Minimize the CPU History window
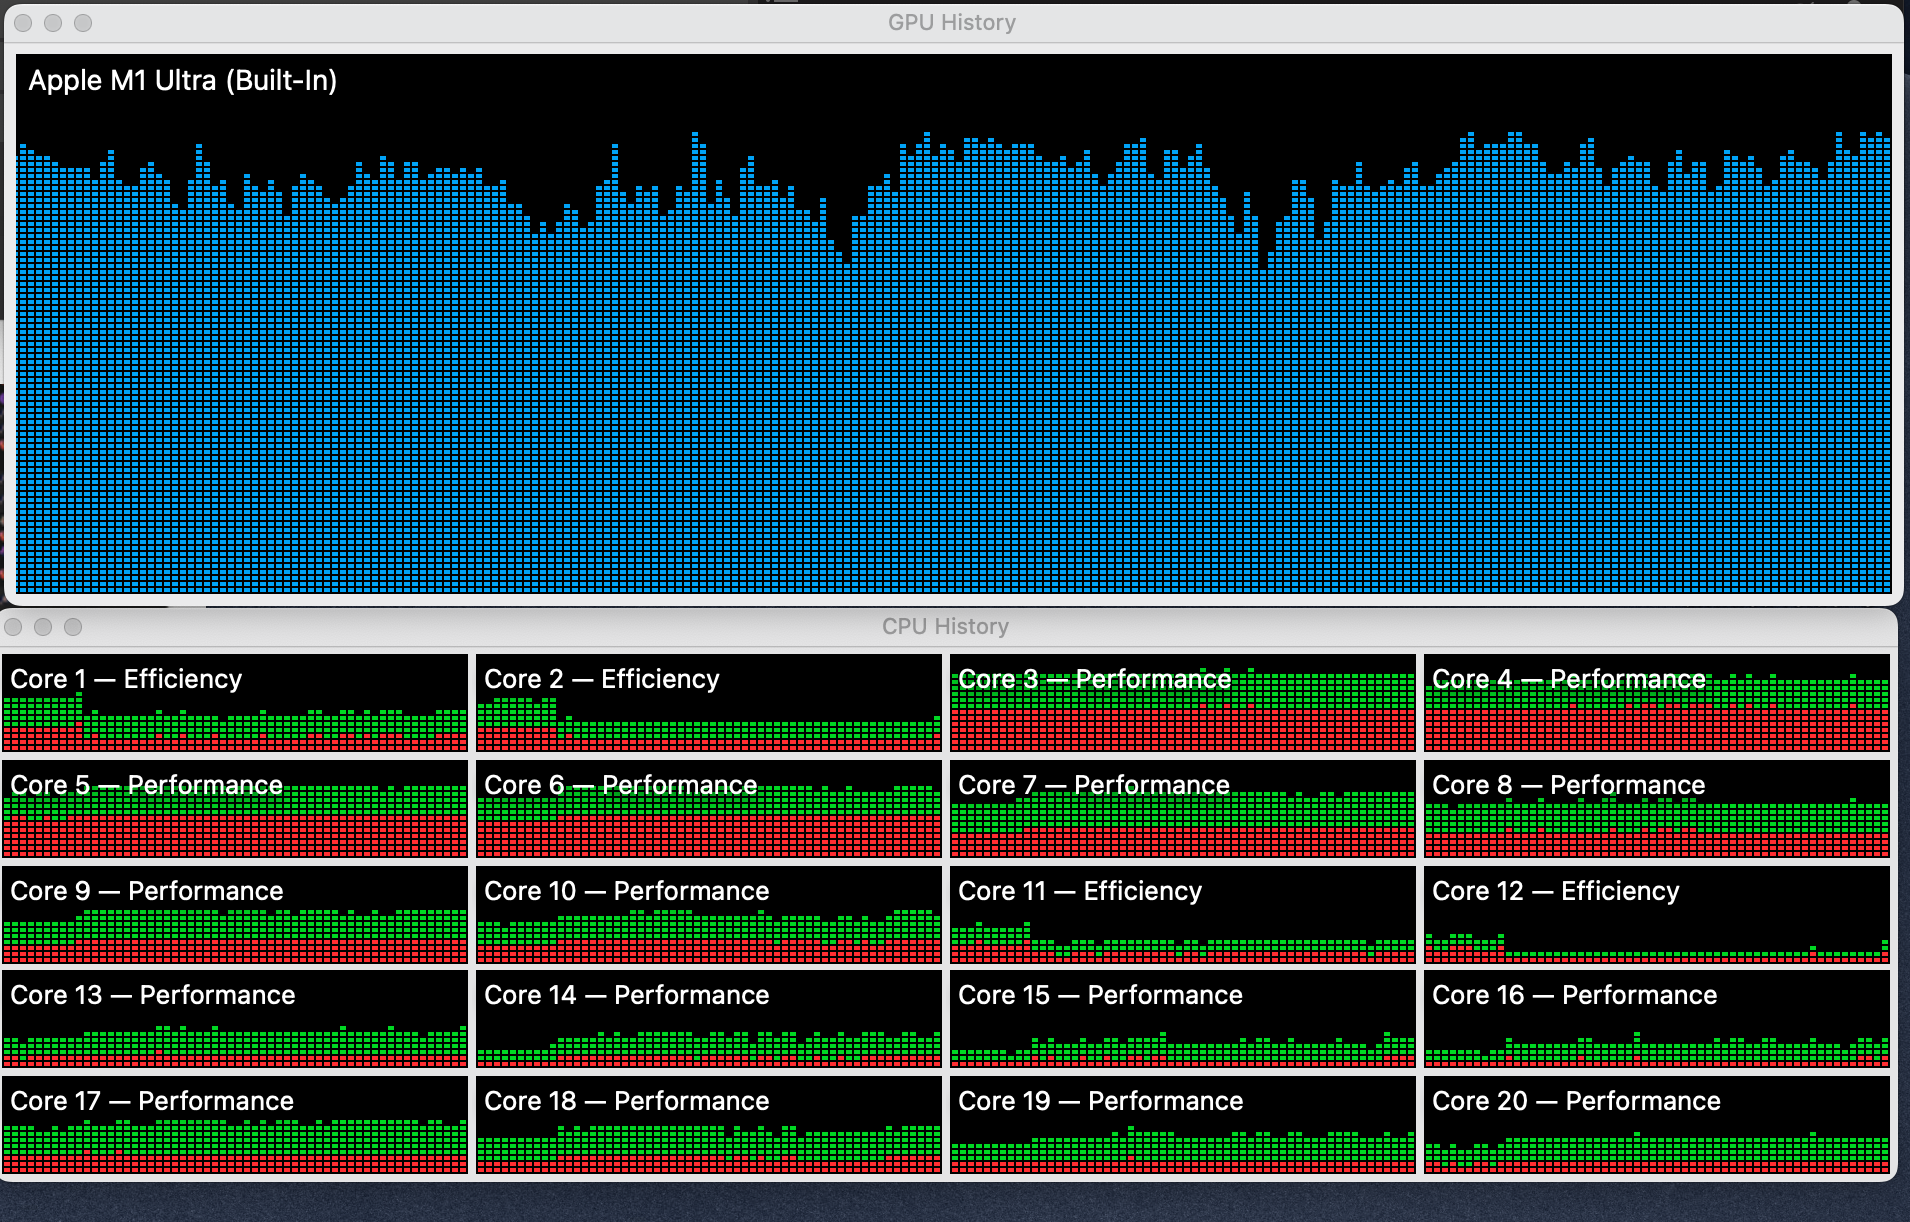This screenshot has width=1910, height=1222. [x=43, y=626]
